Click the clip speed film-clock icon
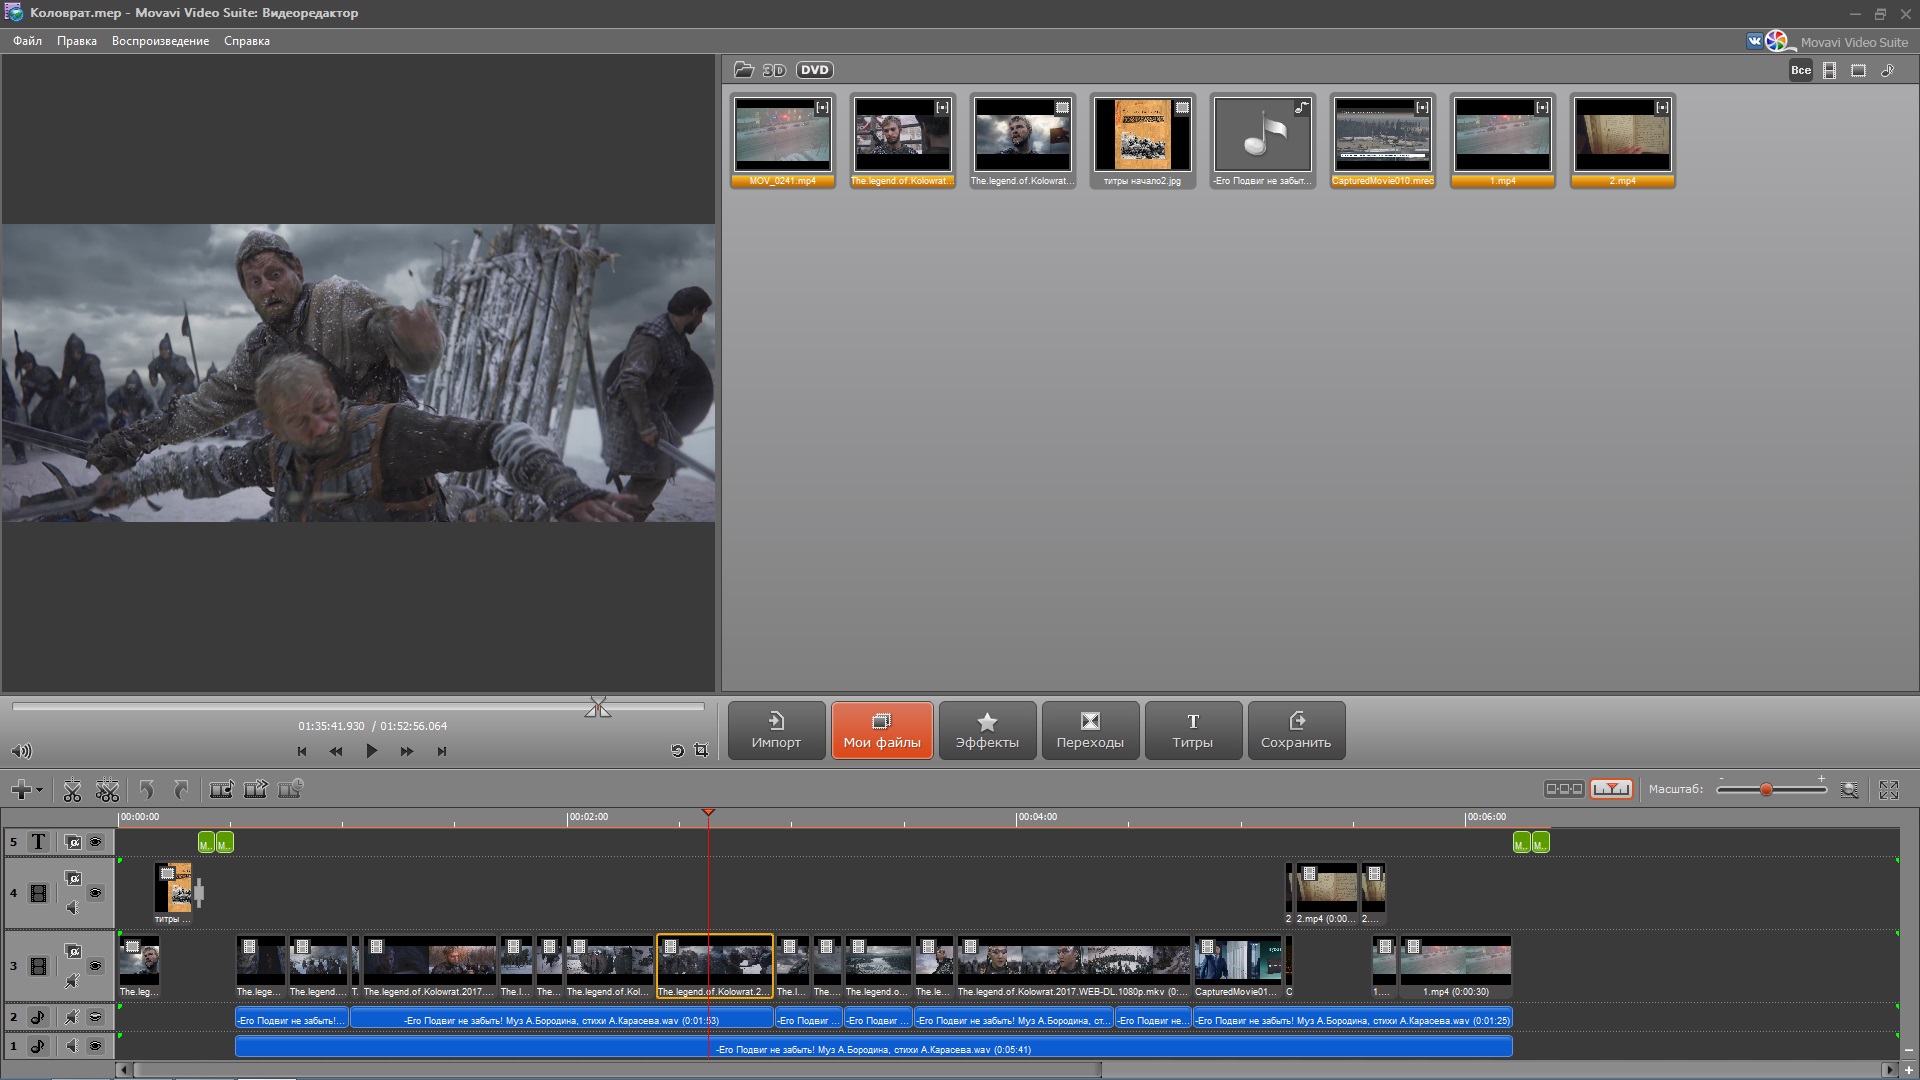Screen dimensions: 1920x1080 (290, 790)
